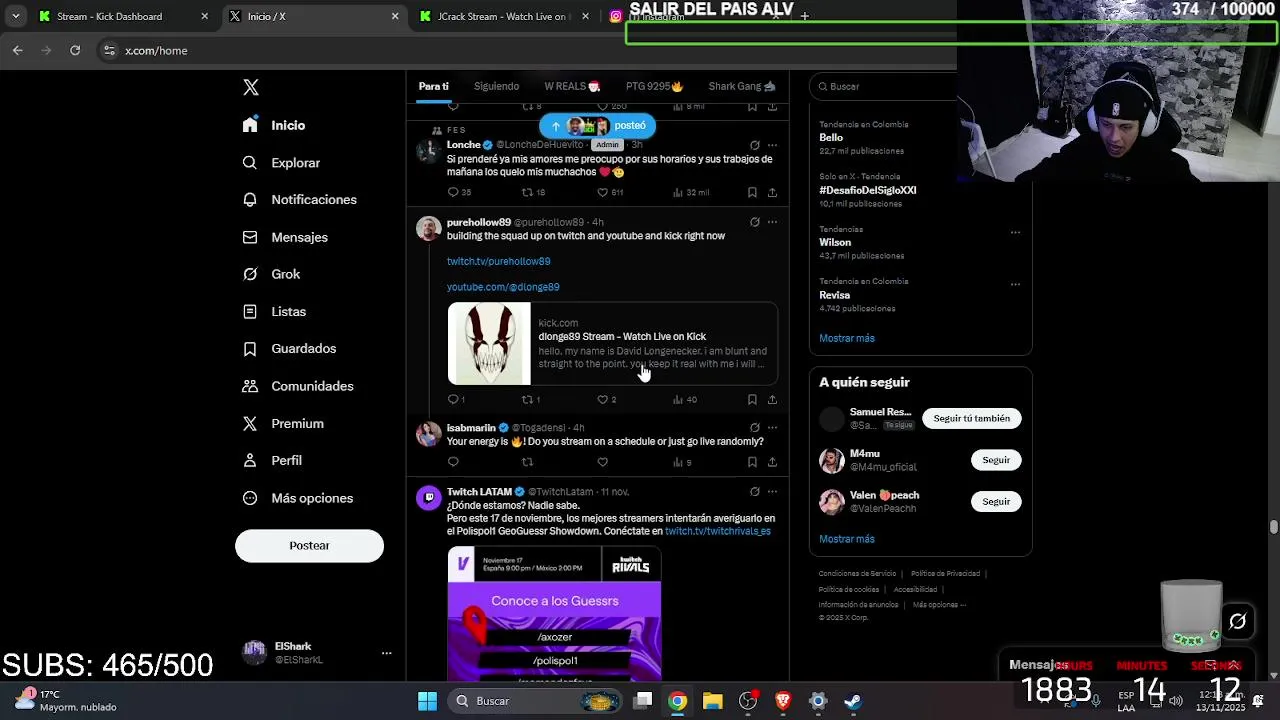This screenshot has height=720, width=1280.
Task: Switch to the W REALS tab
Action: point(572,86)
